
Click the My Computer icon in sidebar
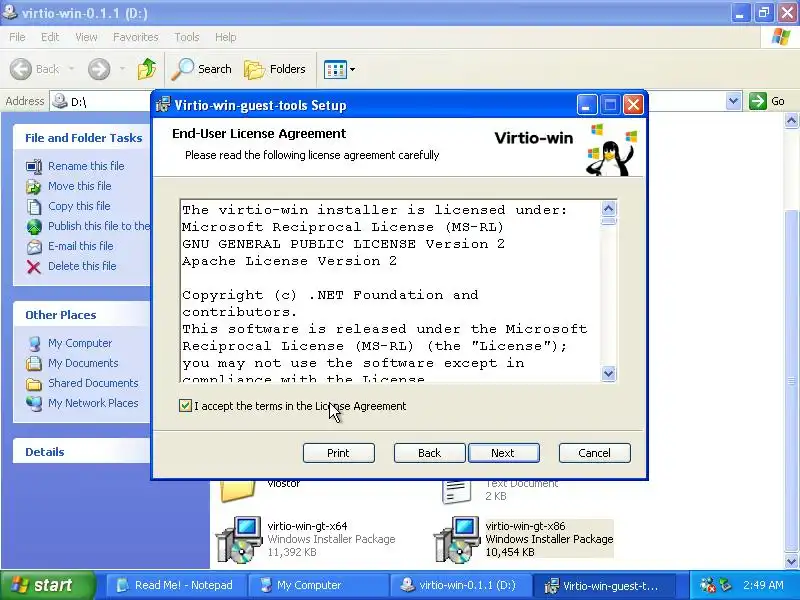[34, 343]
